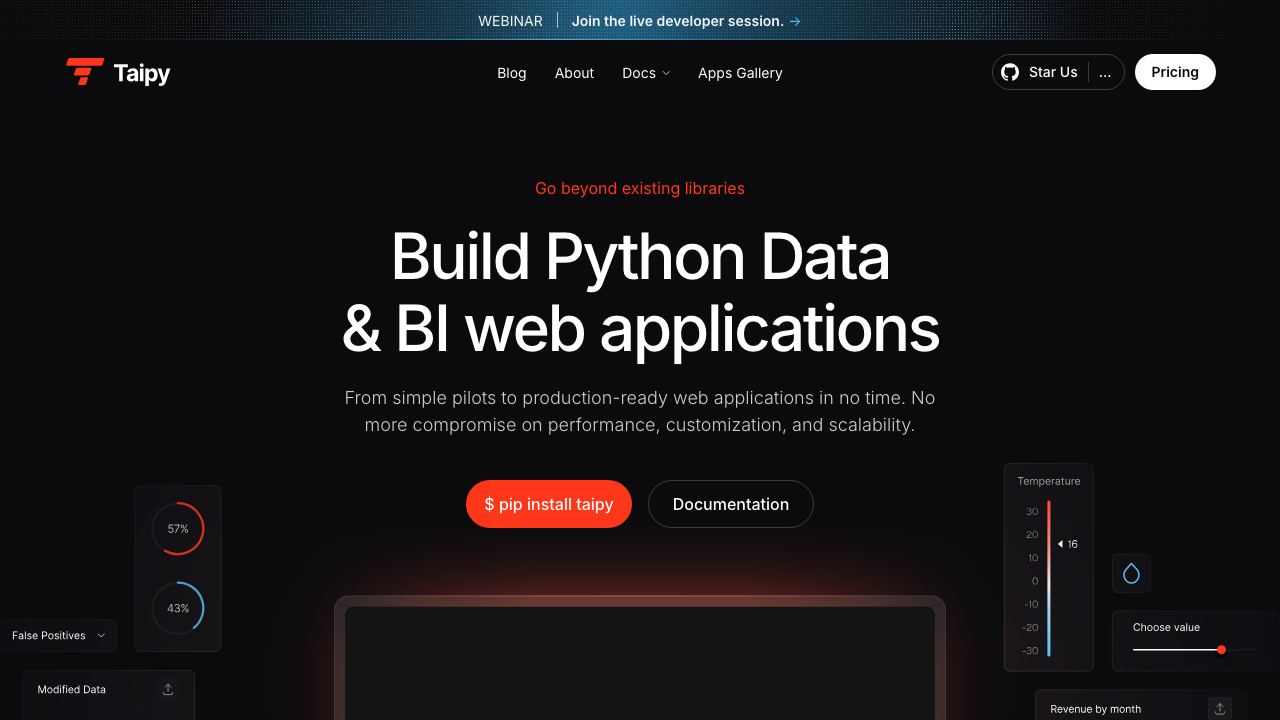
Task: Click the temperature marker showing 16
Action: pos(1068,544)
